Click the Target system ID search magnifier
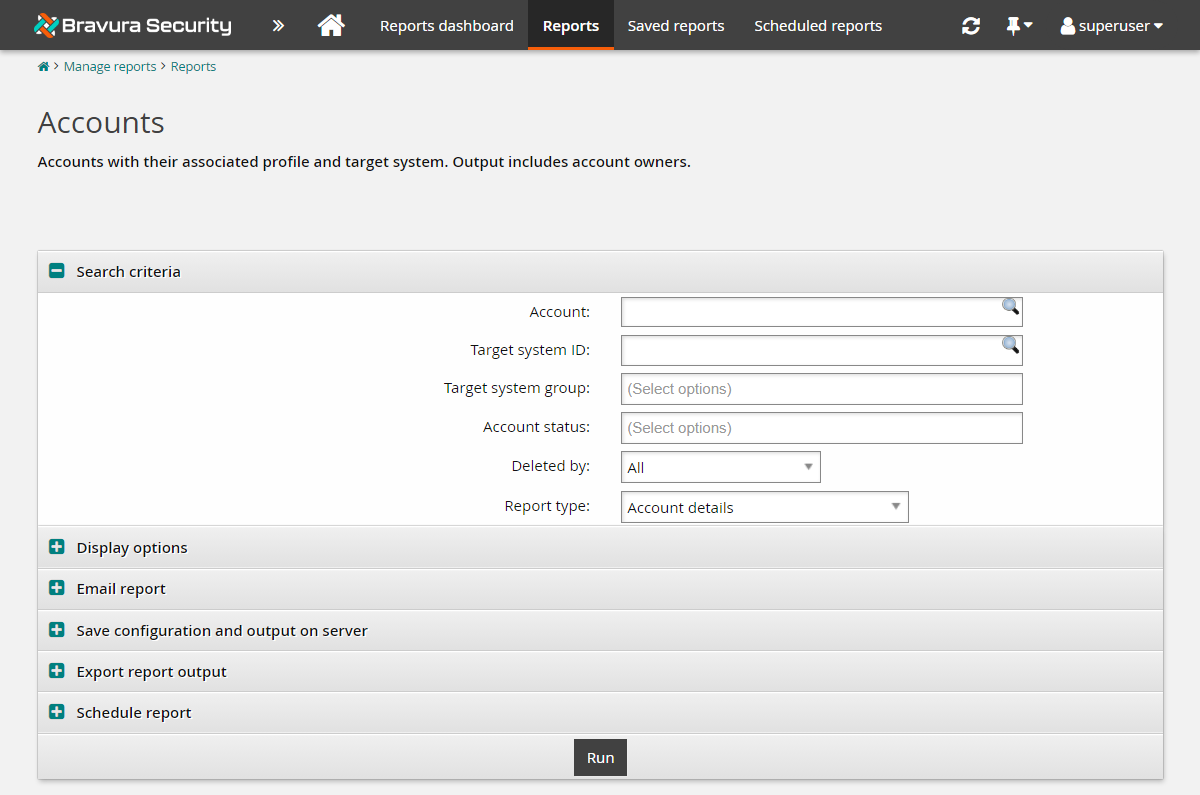The image size is (1200, 795). click(1009, 347)
